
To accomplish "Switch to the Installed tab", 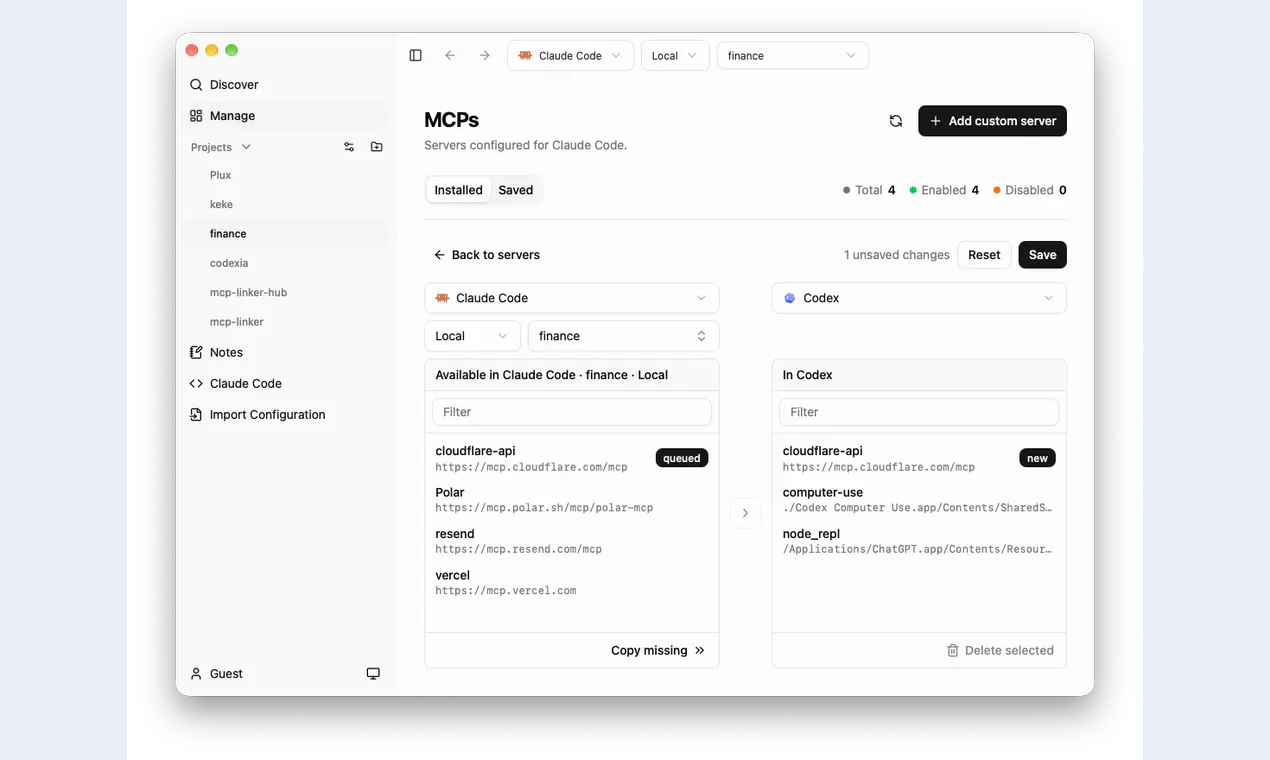I will coord(459,190).
